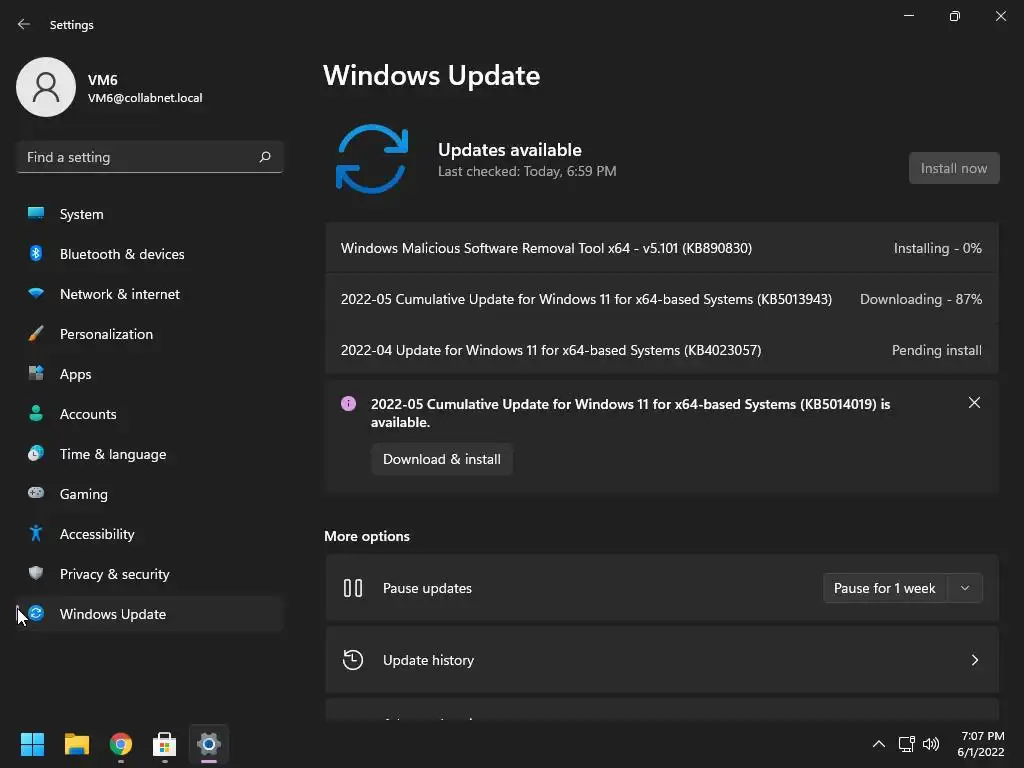Click the 7:07 PM clock and date

click(x=982, y=744)
